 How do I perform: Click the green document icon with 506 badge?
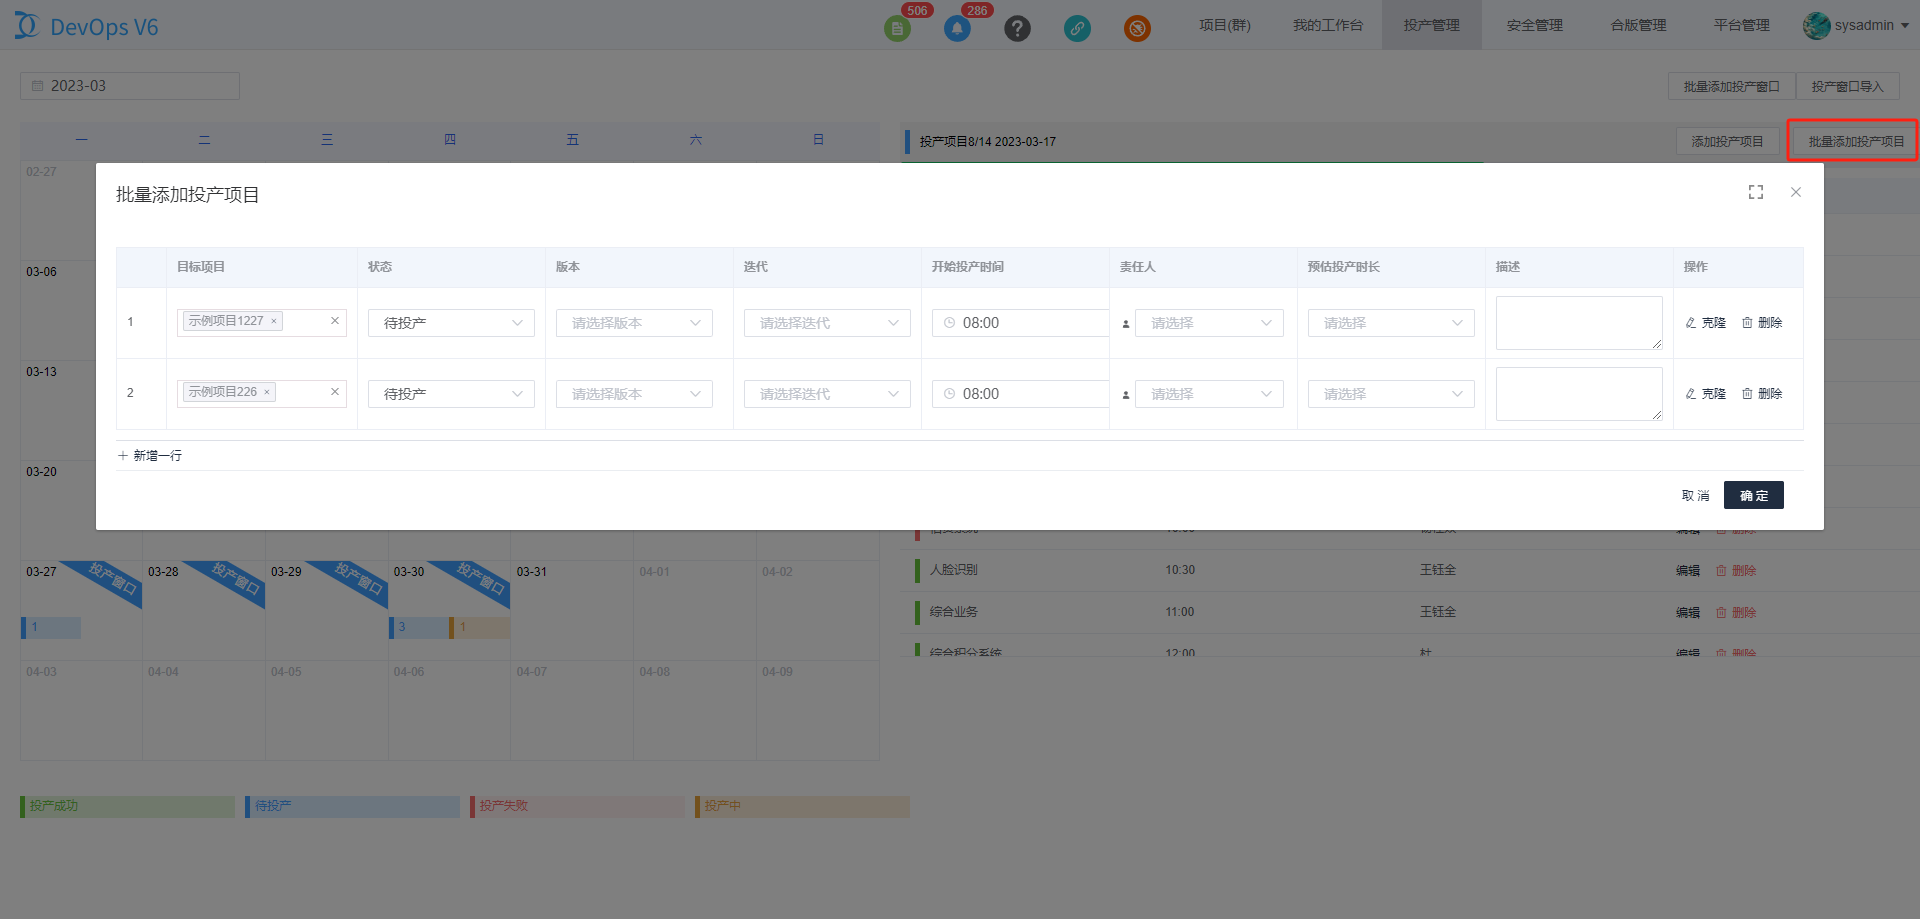(897, 28)
